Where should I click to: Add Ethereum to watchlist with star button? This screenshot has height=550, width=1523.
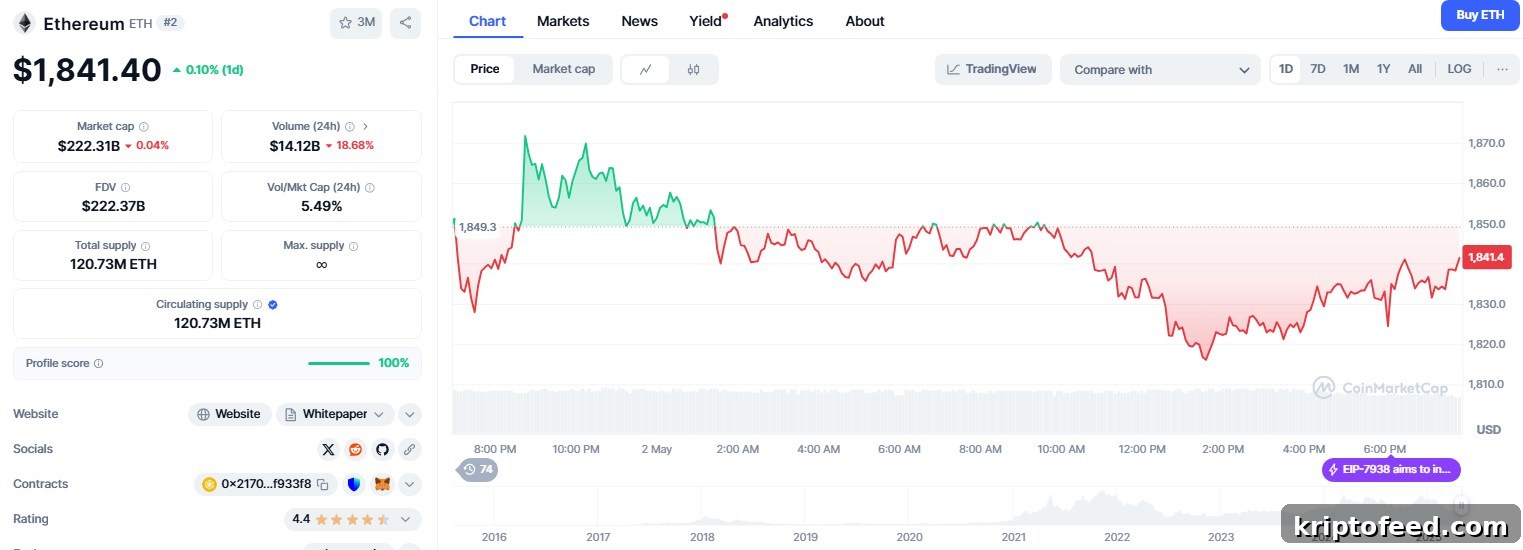(356, 23)
